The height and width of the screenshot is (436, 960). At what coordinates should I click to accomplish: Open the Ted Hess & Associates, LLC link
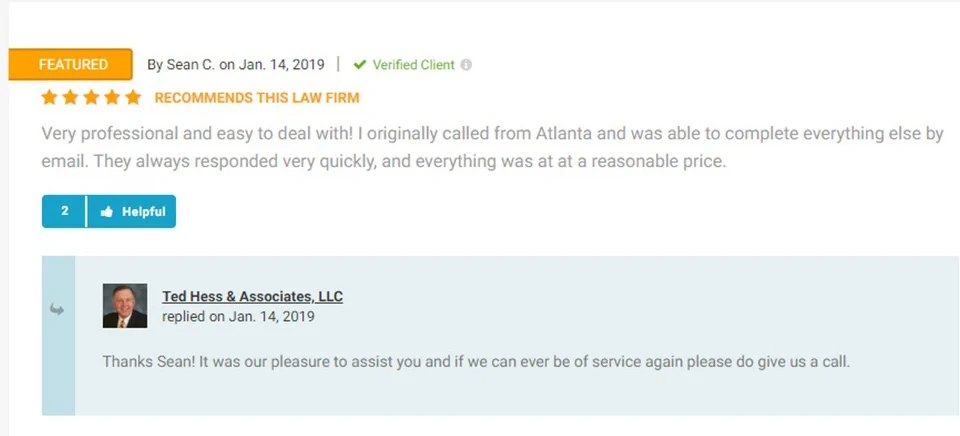(x=252, y=297)
